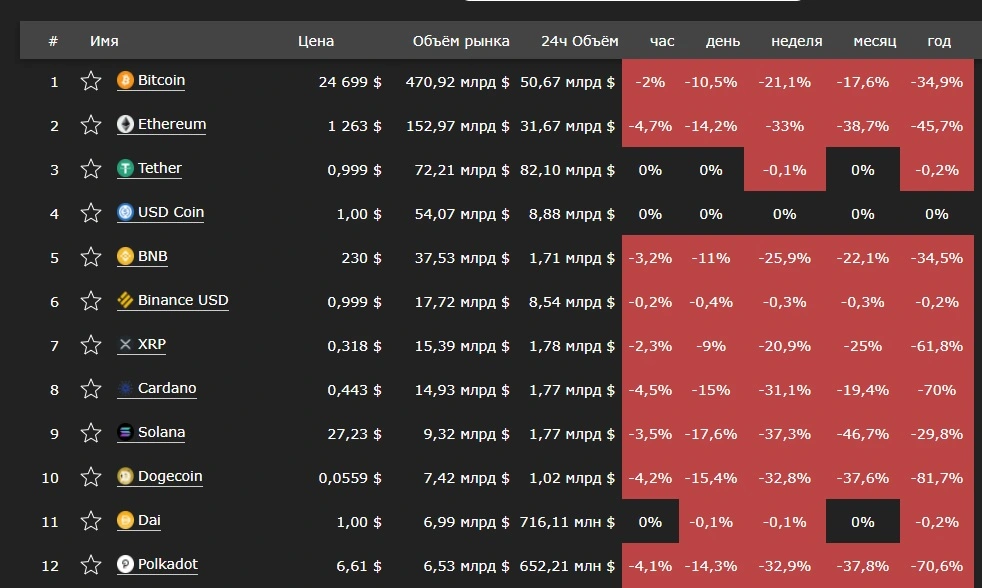Click the Bitcoin coin logo icon
982x588 pixels.
tap(125, 80)
